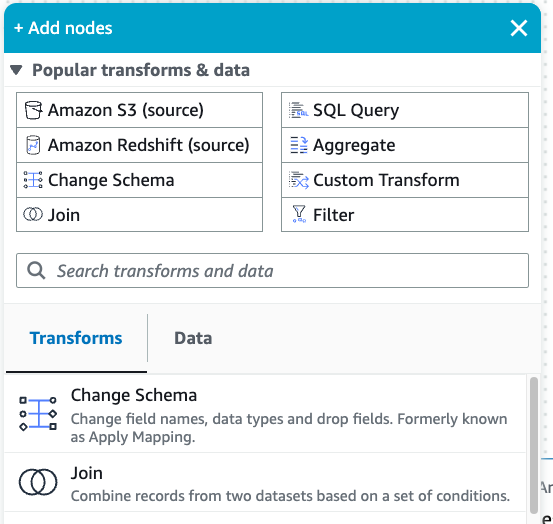Click the transforms list vertical scrollbar

(x=534, y=445)
